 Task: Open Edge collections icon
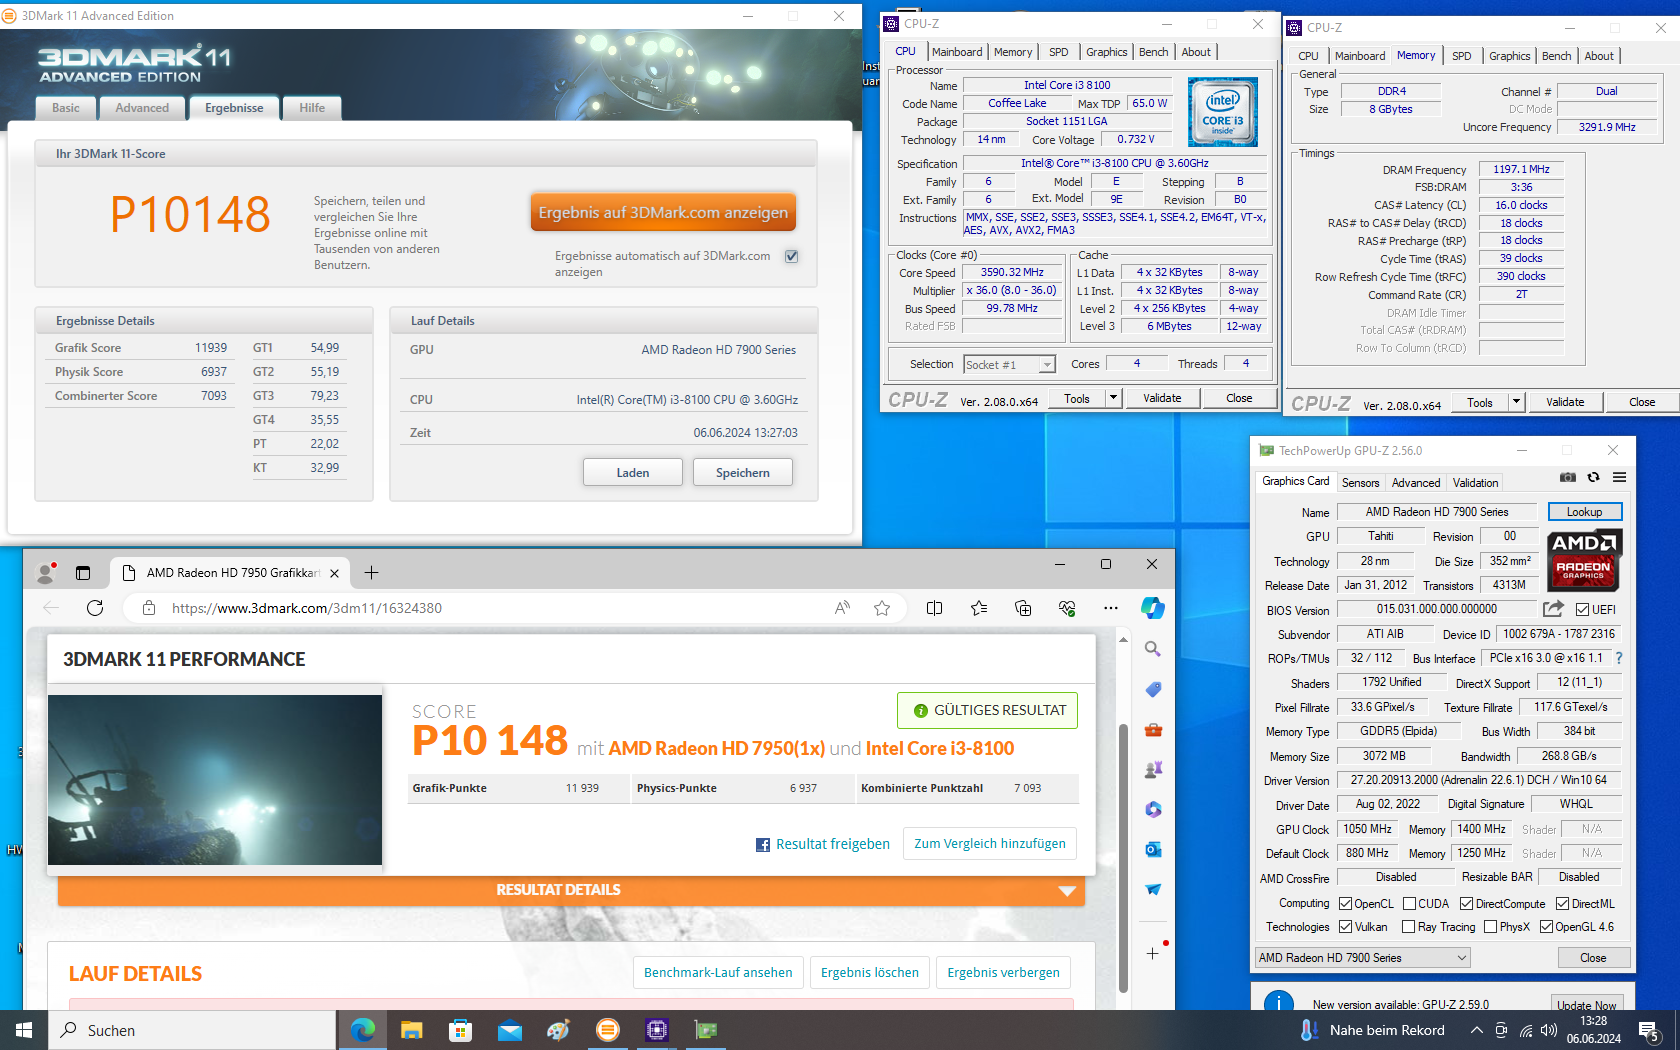1022,608
